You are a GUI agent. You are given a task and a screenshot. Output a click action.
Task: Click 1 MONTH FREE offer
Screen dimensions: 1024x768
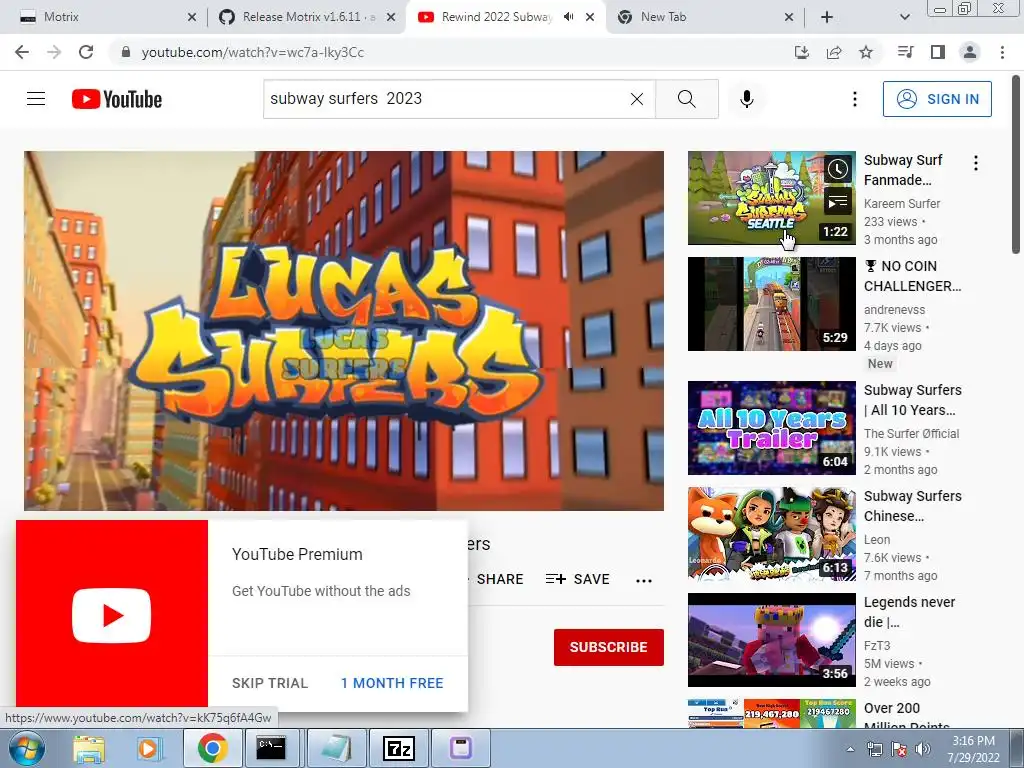tap(392, 683)
